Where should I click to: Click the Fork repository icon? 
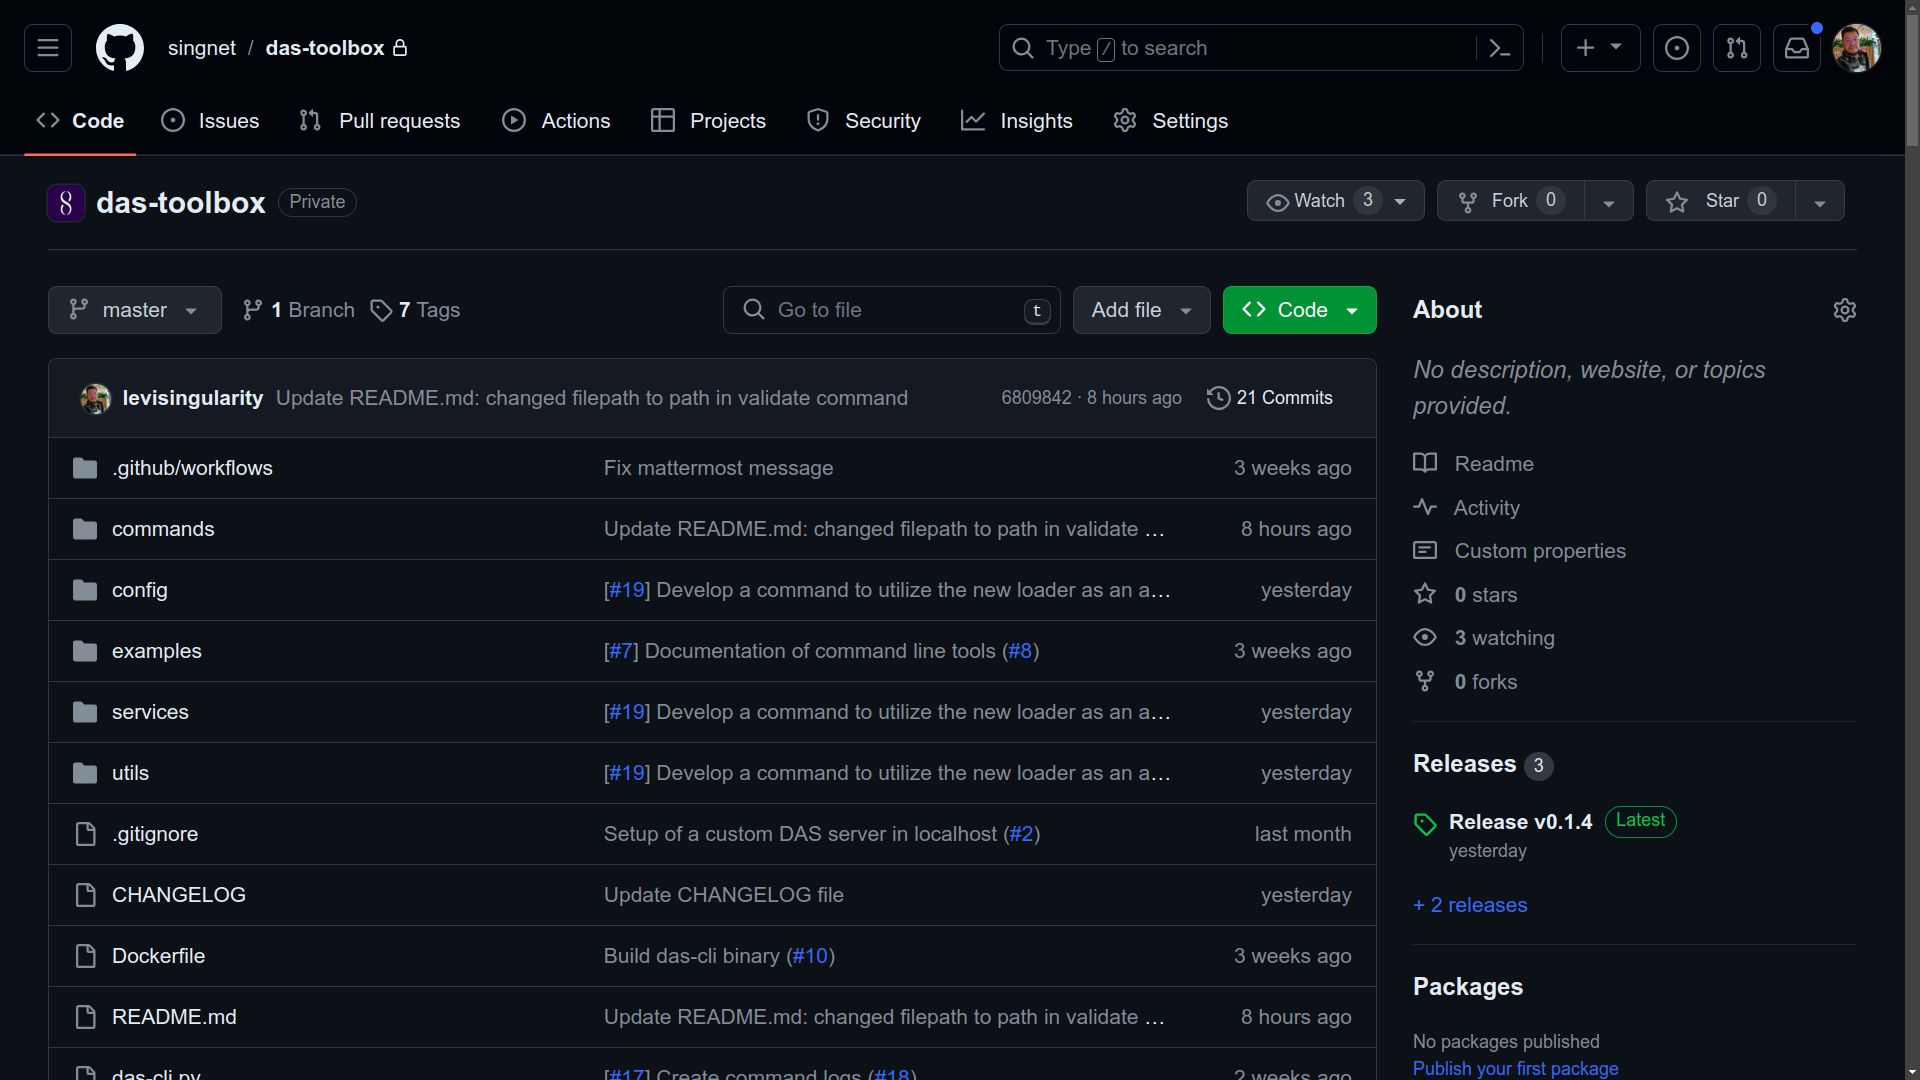coord(1468,200)
